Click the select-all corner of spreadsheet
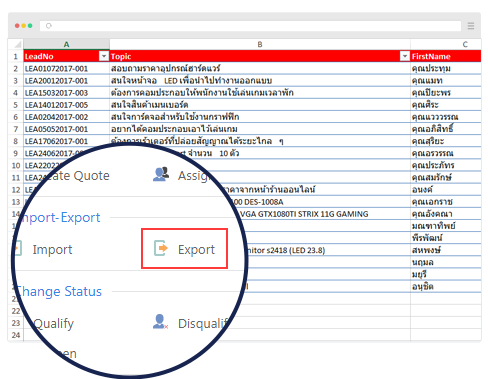Screen dimensions: 488x379 tap(16, 44)
